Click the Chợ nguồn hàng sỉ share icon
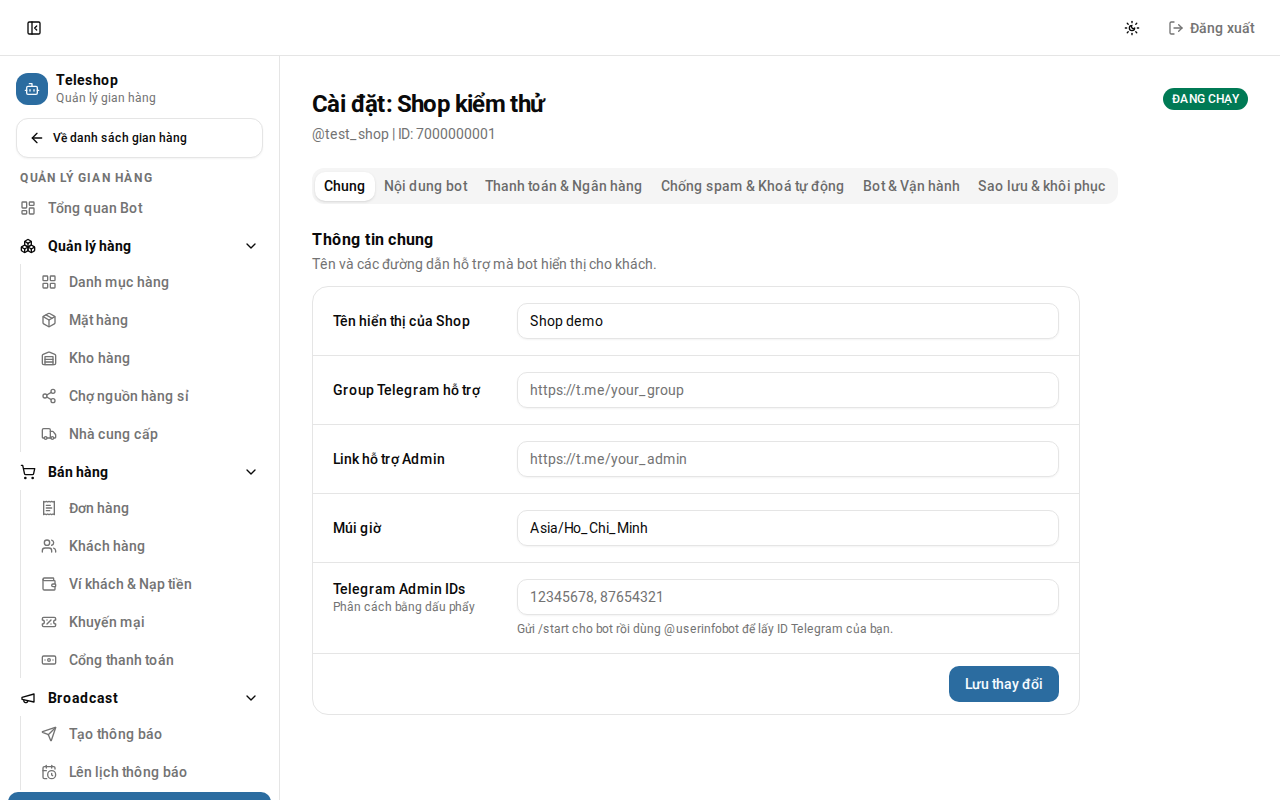The height and width of the screenshot is (800, 1280). pos(49,396)
